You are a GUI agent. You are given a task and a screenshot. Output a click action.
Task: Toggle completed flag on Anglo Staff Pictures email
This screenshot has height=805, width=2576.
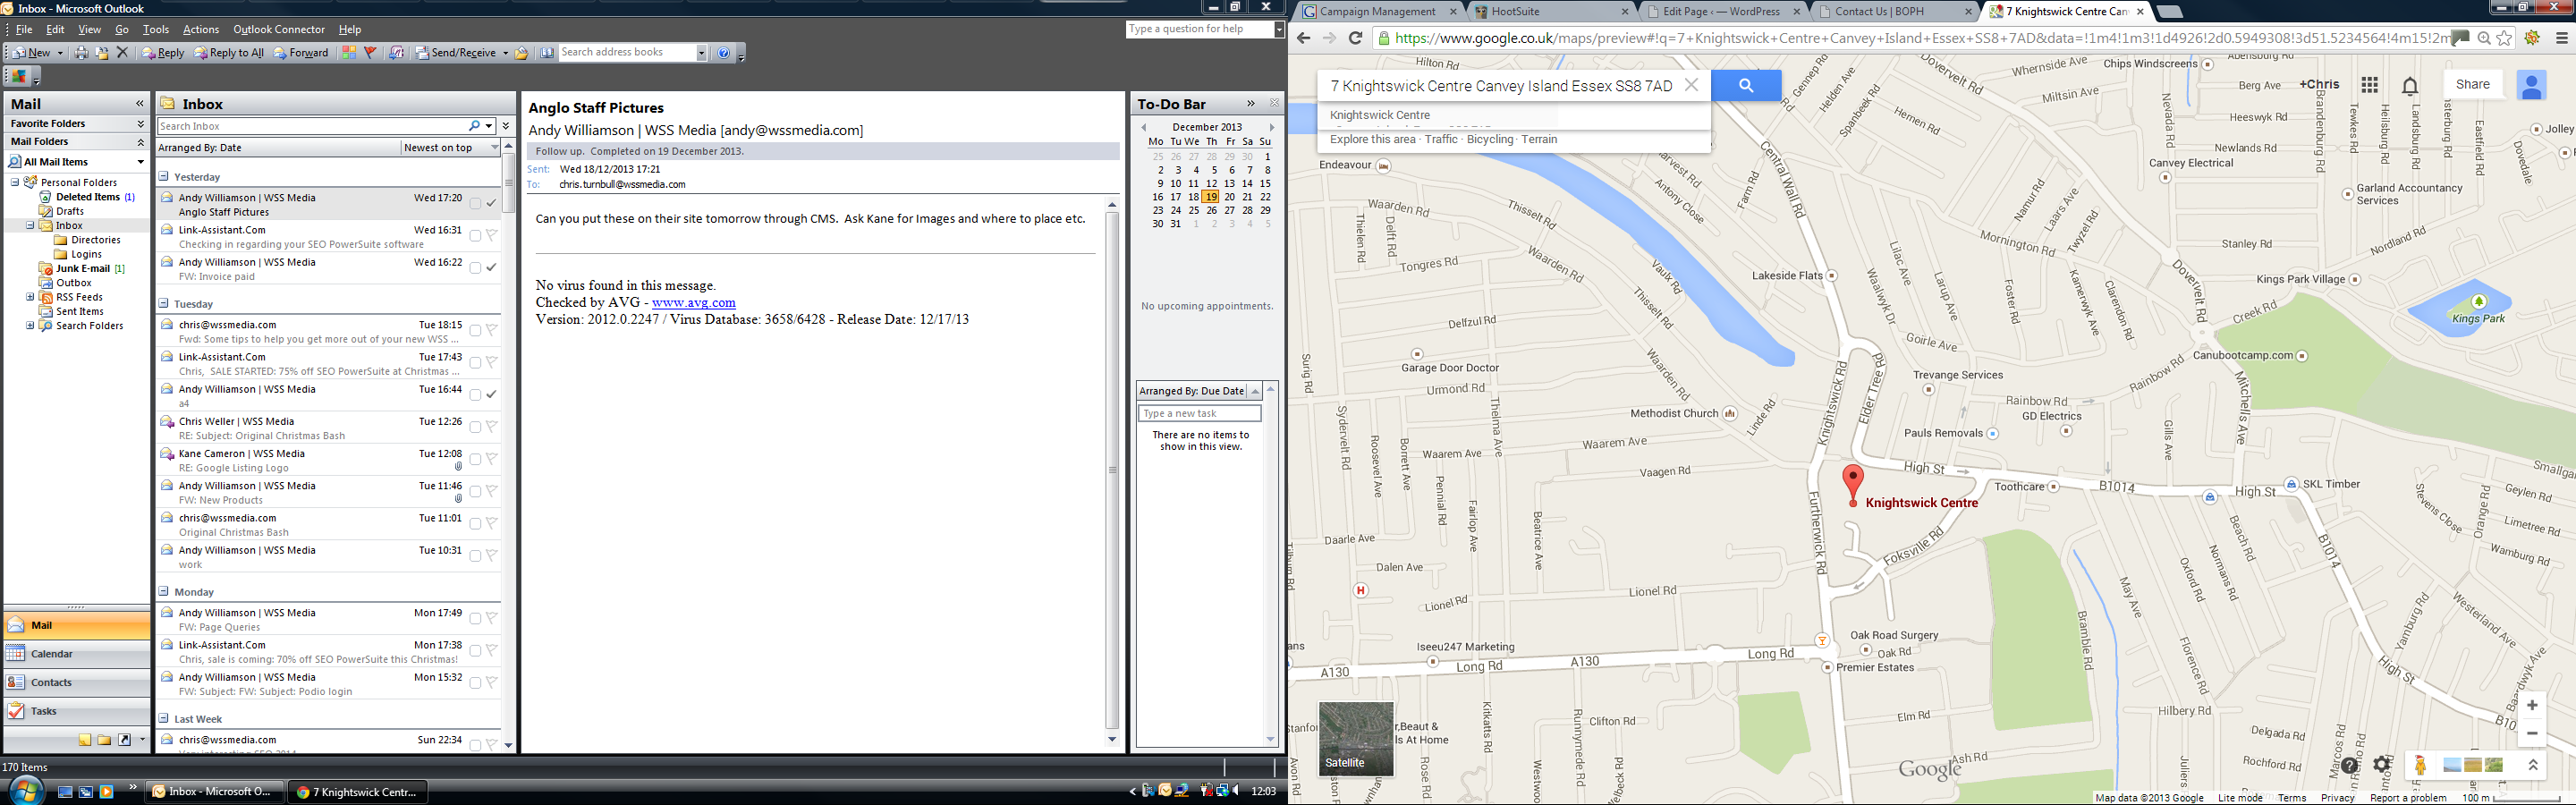[x=491, y=203]
